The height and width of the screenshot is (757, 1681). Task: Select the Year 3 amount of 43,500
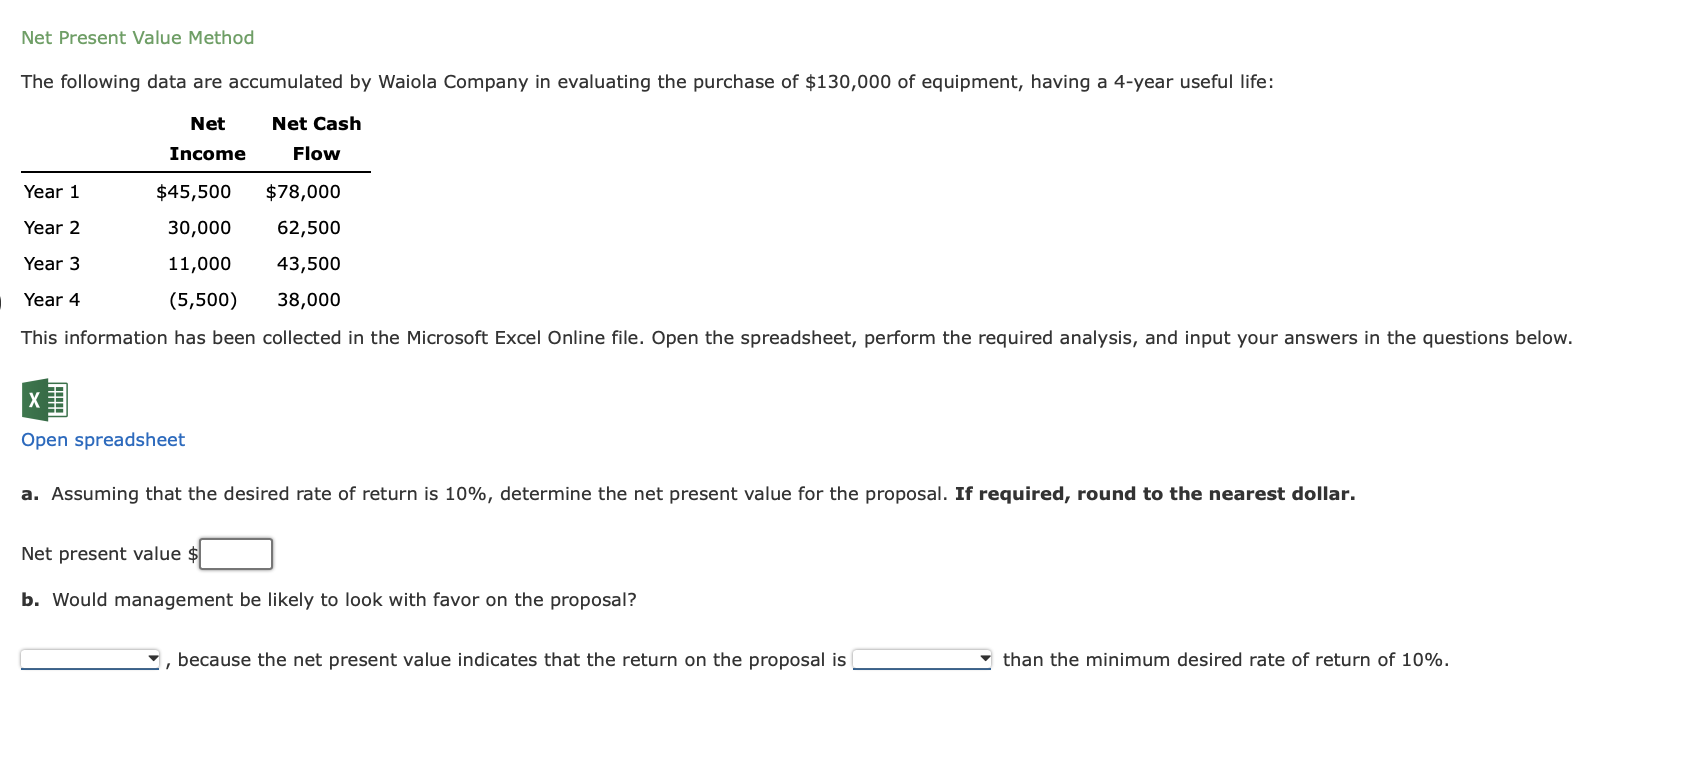[309, 263]
